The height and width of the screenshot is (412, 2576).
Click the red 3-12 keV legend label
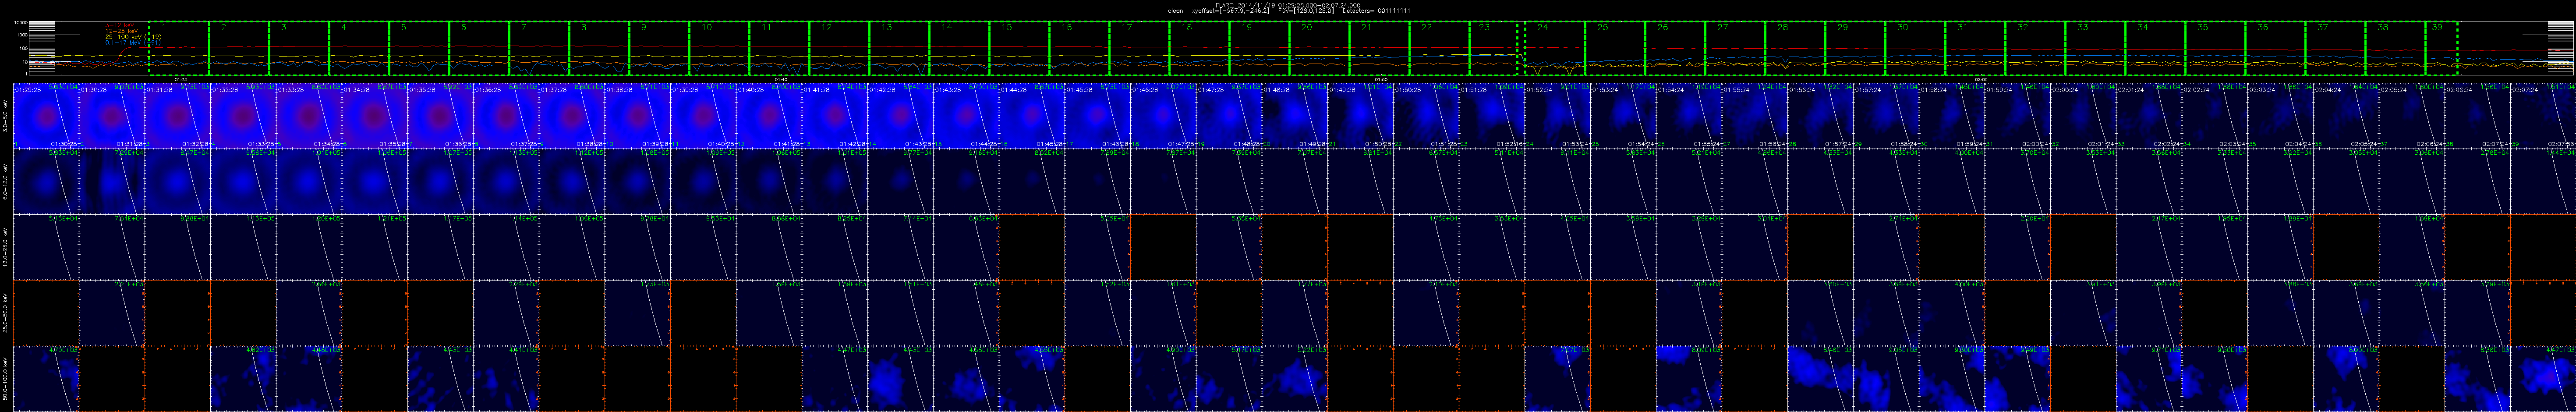click(120, 25)
